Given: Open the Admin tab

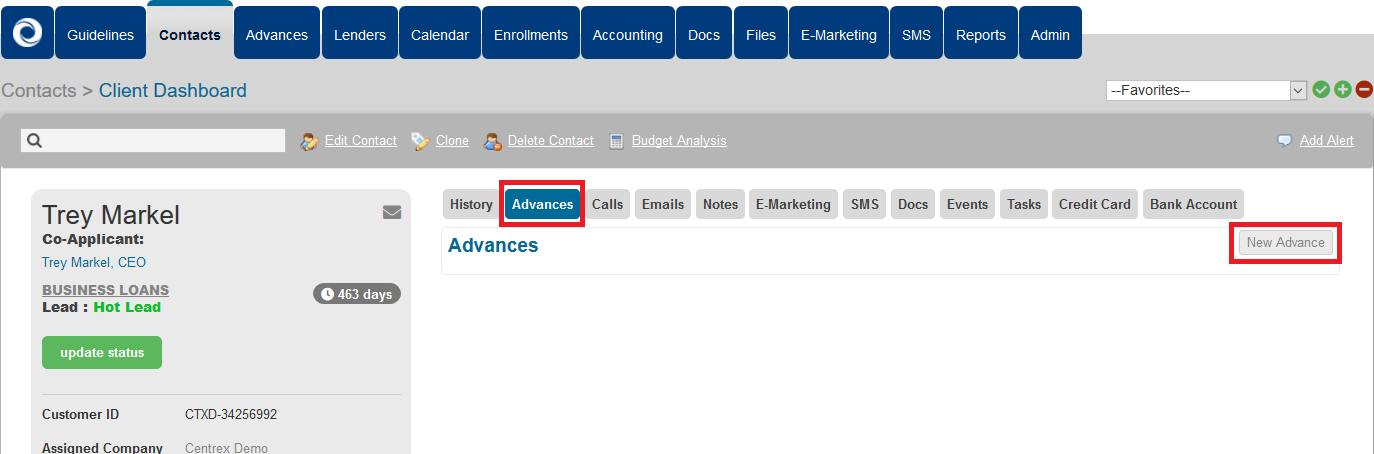Looking at the screenshot, I should pyautogui.click(x=1050, y=33).
